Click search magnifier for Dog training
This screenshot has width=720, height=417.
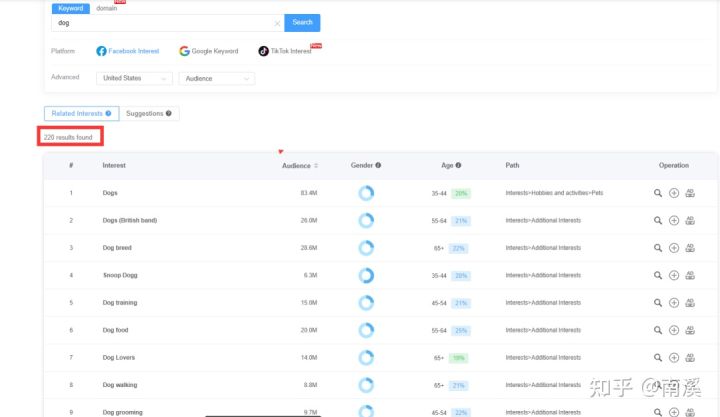point(658,303)
